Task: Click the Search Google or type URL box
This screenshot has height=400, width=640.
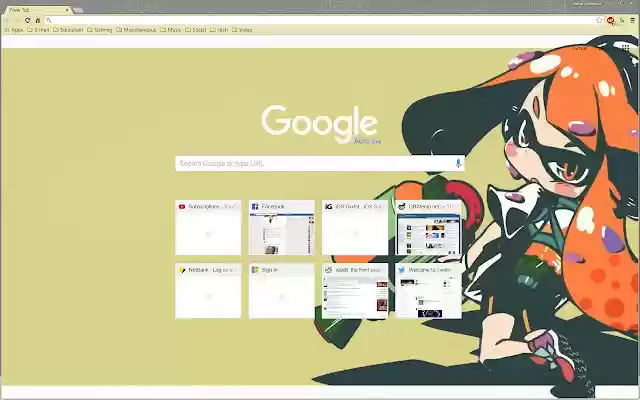Action: pyautogui.click(x=320, y=163)
